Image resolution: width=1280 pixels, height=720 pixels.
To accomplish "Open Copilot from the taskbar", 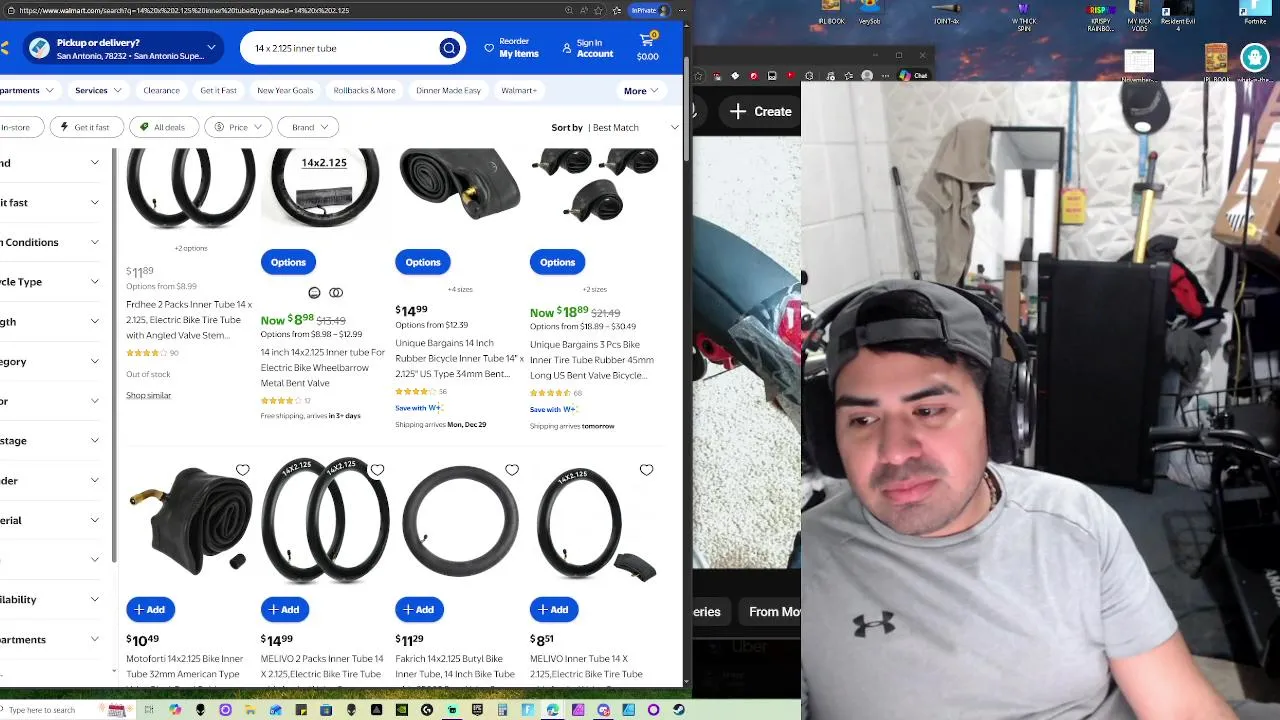I will coord(175,710).
